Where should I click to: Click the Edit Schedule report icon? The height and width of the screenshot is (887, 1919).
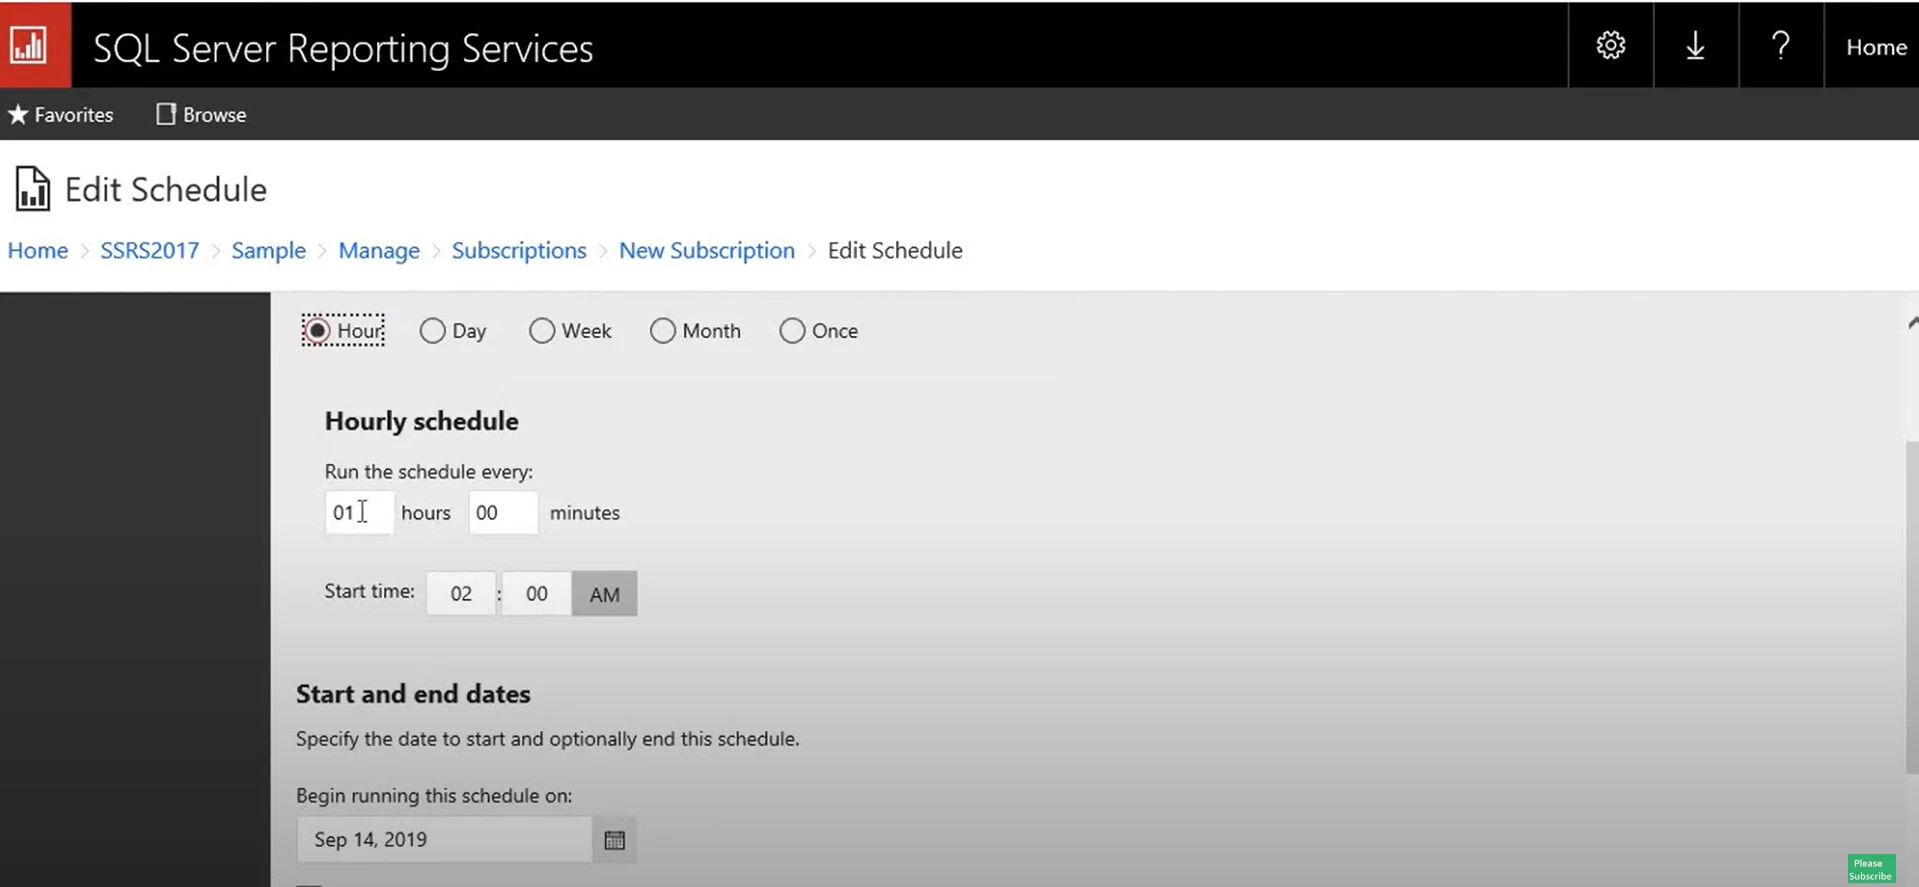tap(32, 189)
